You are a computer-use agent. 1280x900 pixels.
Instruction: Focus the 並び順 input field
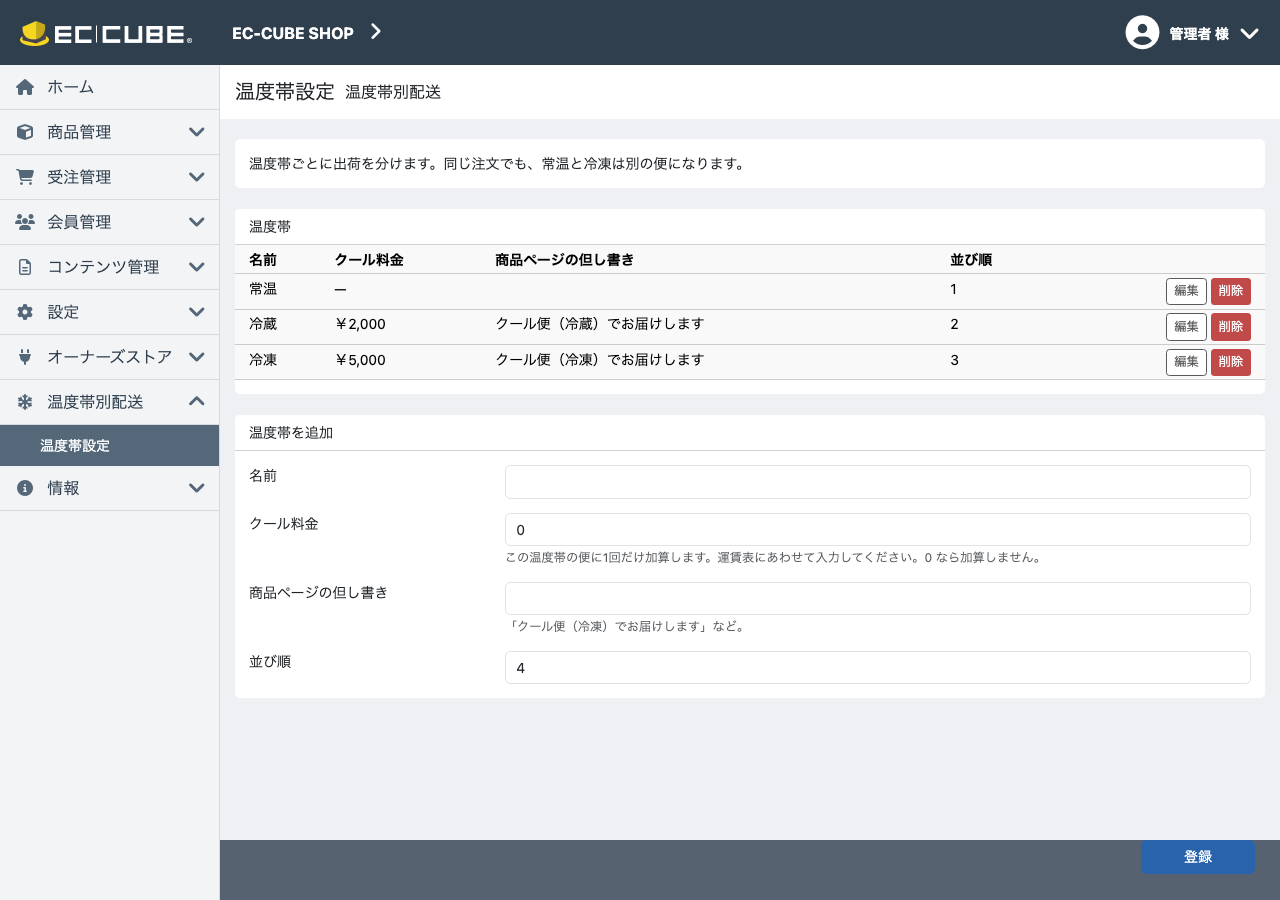(x=878, y=668)
